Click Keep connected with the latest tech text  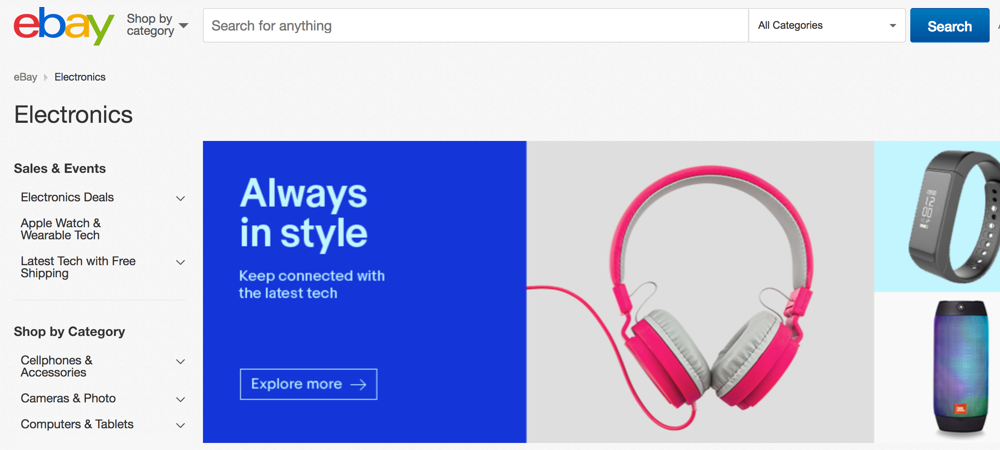pyautogui.click(x=312, y=285)
